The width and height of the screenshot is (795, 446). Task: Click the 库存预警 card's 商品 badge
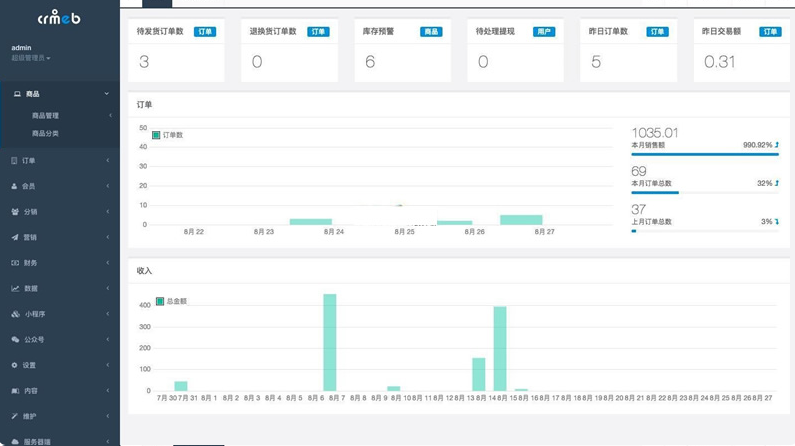click(431, 32)
